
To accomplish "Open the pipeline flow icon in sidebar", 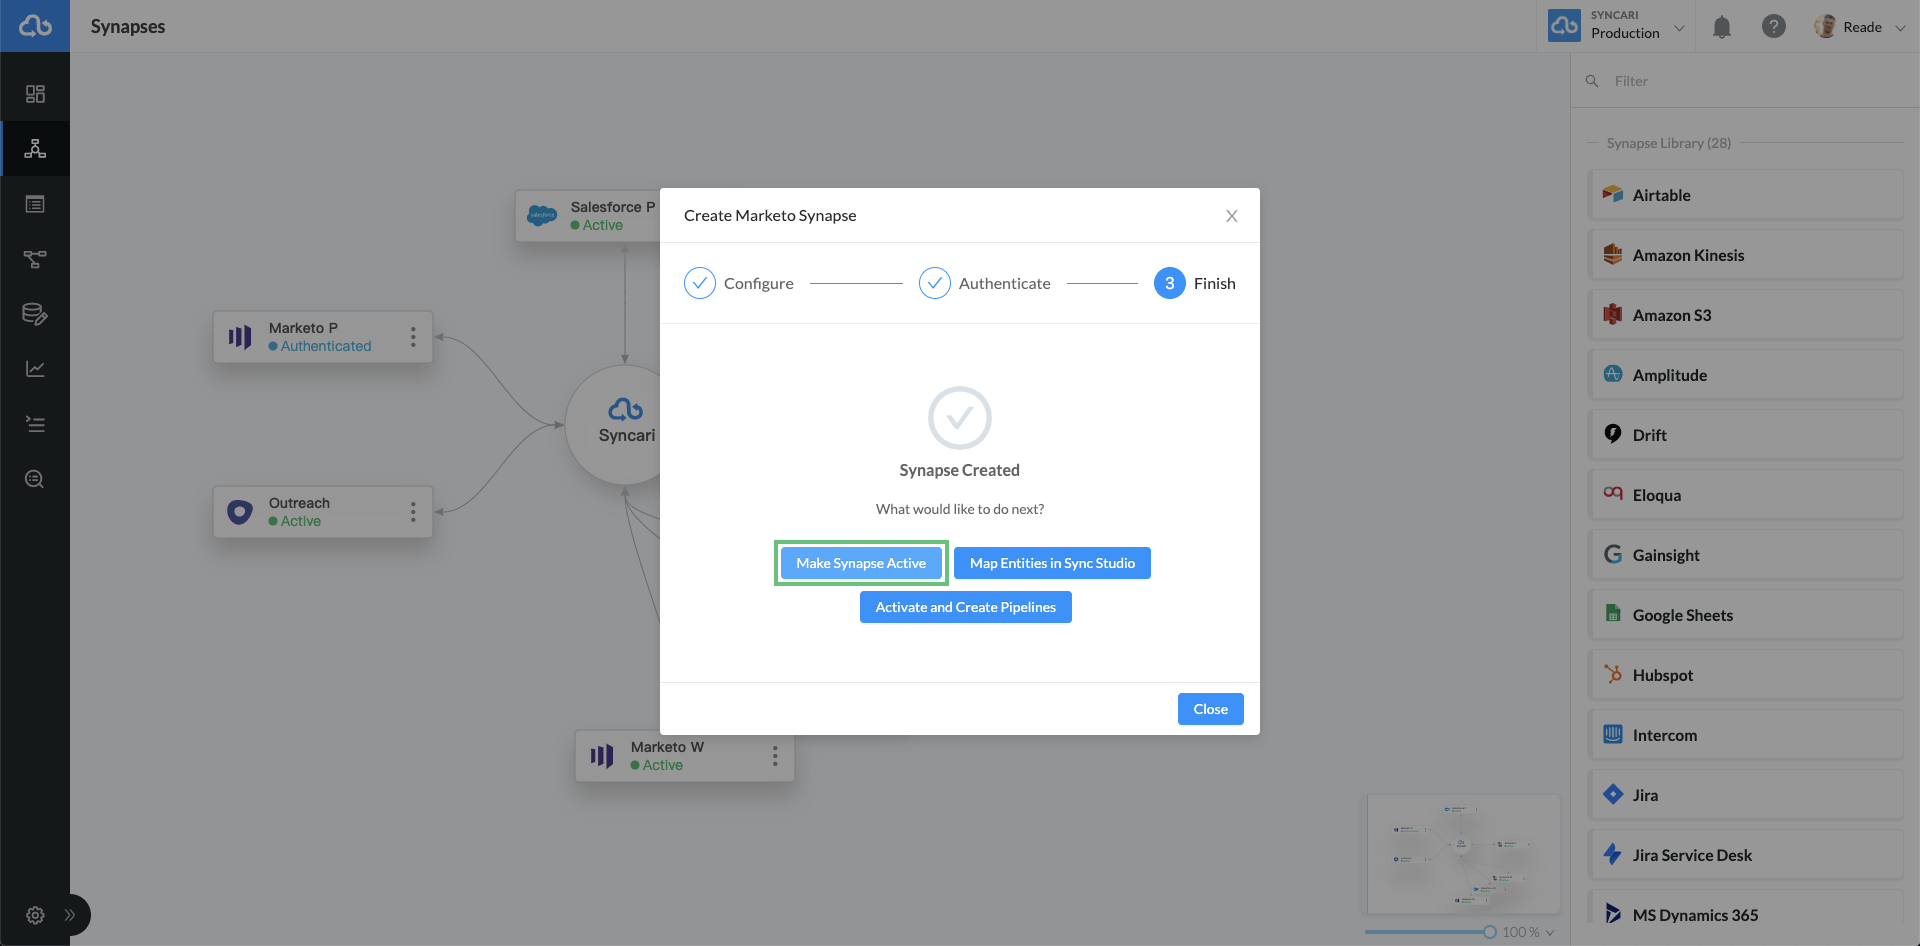I will 35,259.
